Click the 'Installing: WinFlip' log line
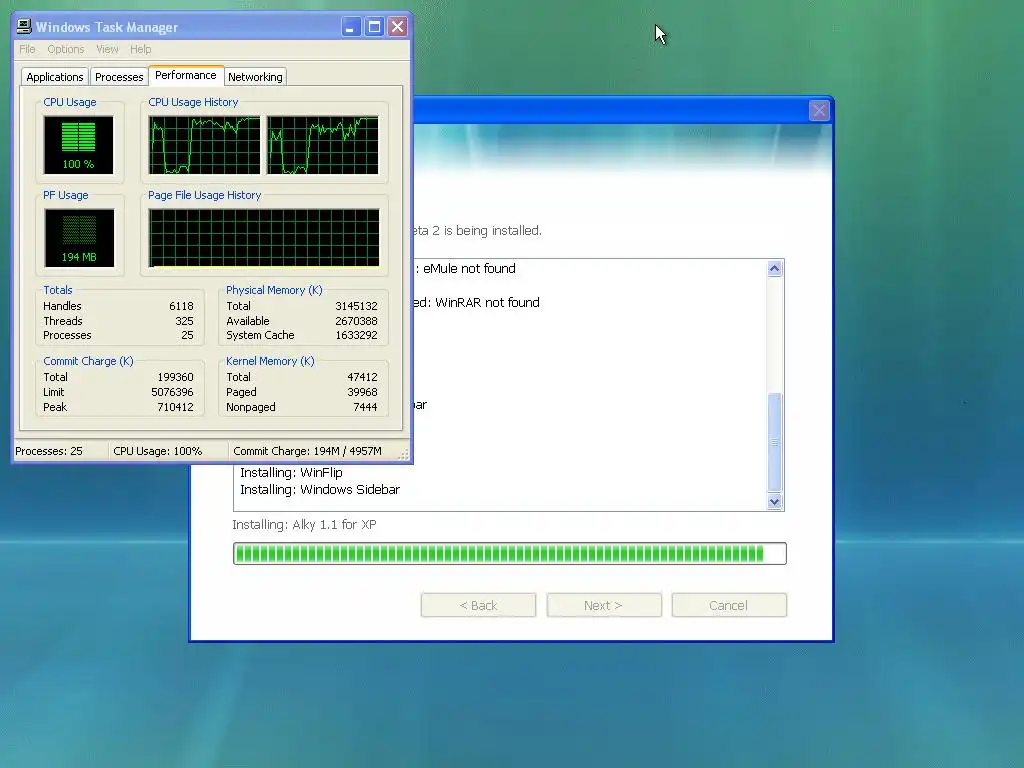The height and width of the screenshot is (768, 1024). coord(291,472)
